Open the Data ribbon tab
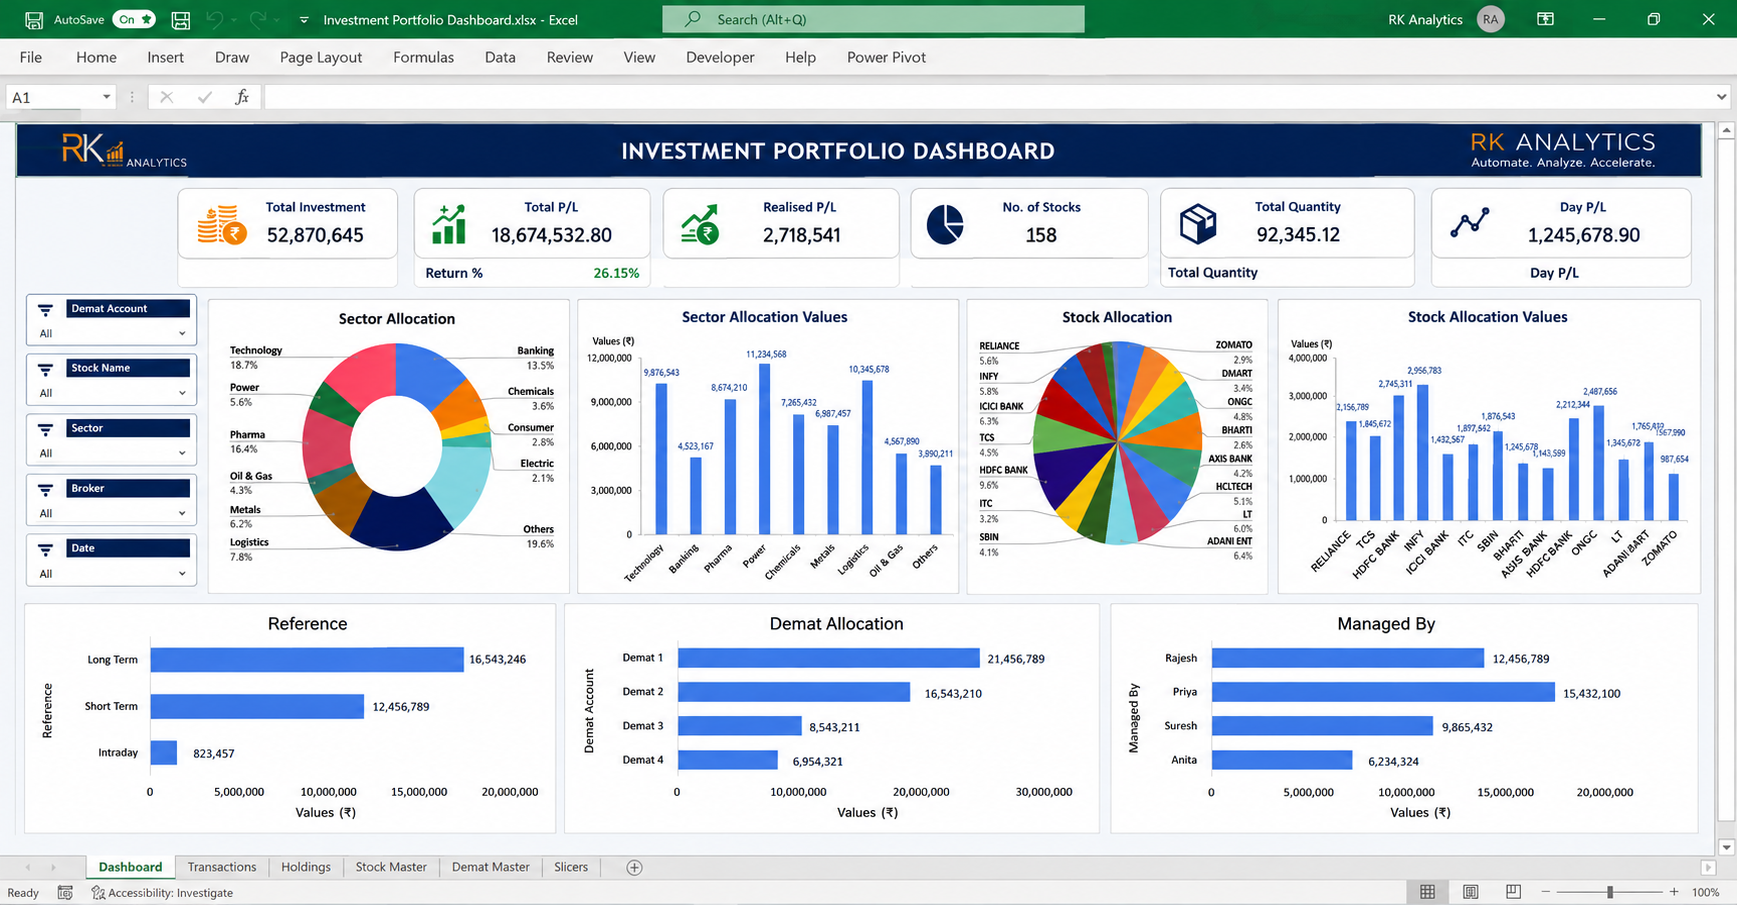 [500, 57]
